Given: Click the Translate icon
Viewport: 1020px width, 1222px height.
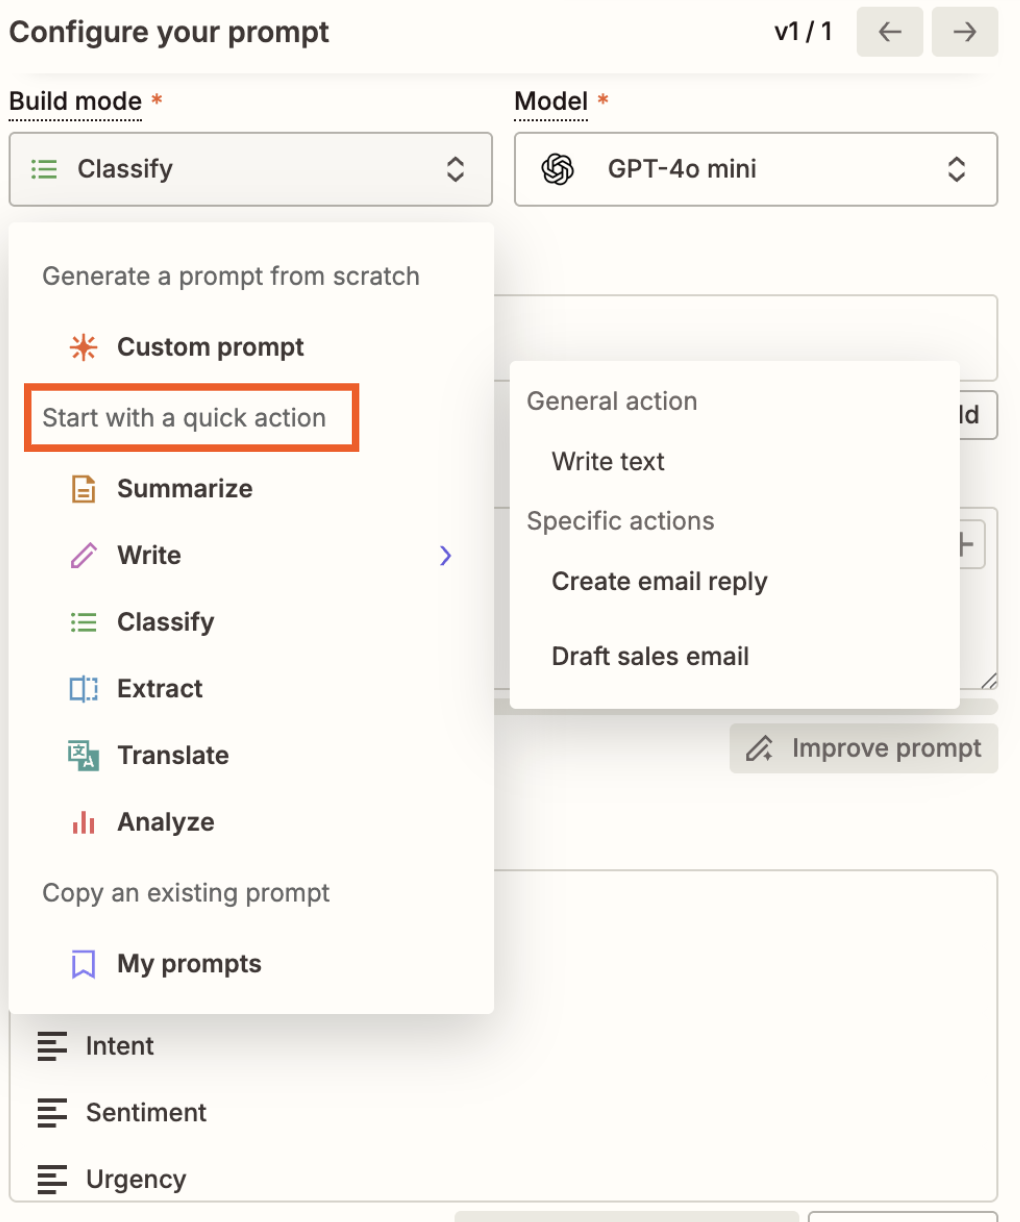Looking at the screenshot, I should 84,755.
